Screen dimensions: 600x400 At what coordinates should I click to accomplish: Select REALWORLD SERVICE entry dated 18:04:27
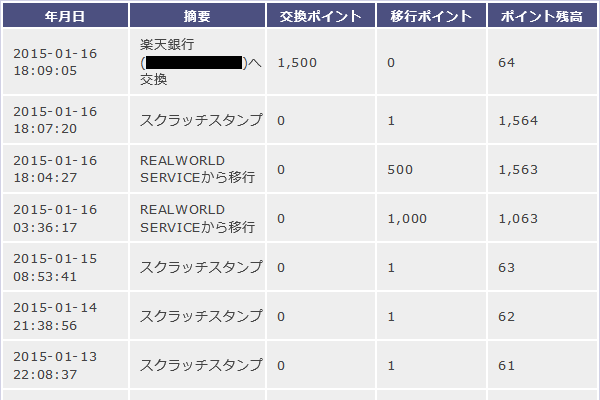198,169
